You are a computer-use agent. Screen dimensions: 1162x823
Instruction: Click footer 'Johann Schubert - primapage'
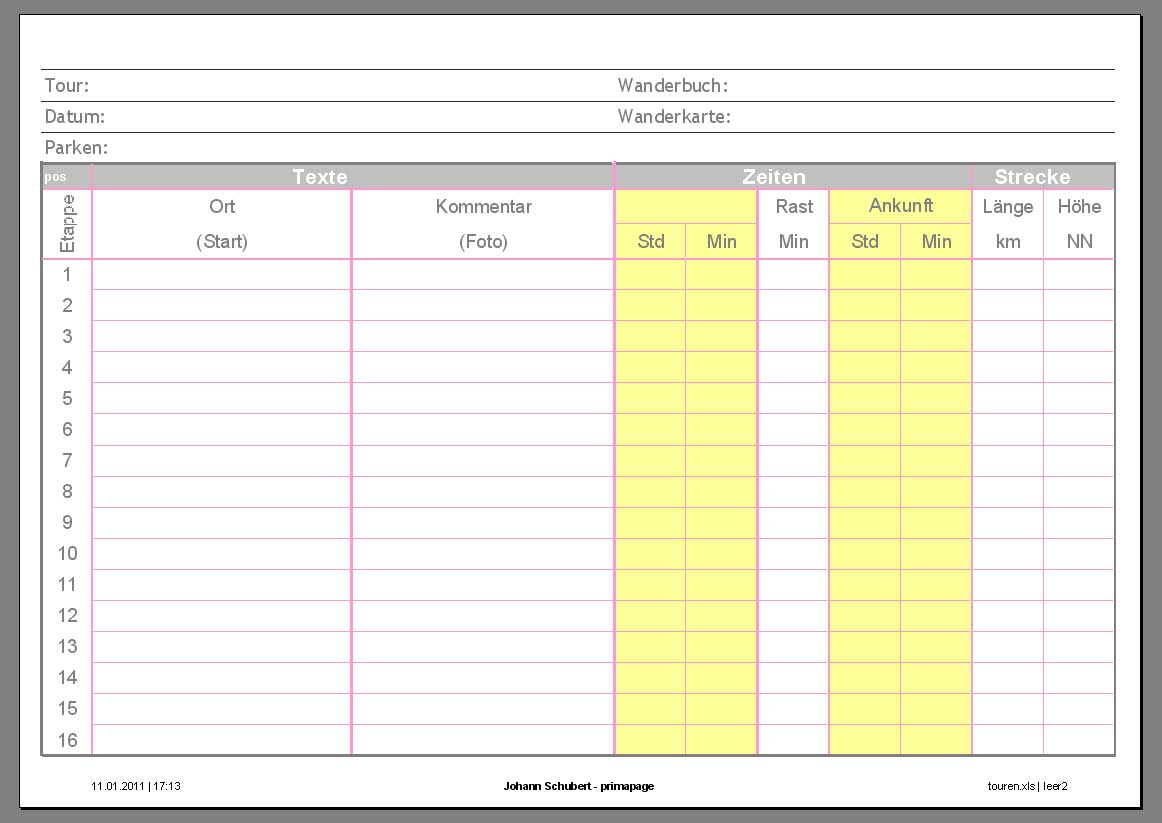point(579,786)
